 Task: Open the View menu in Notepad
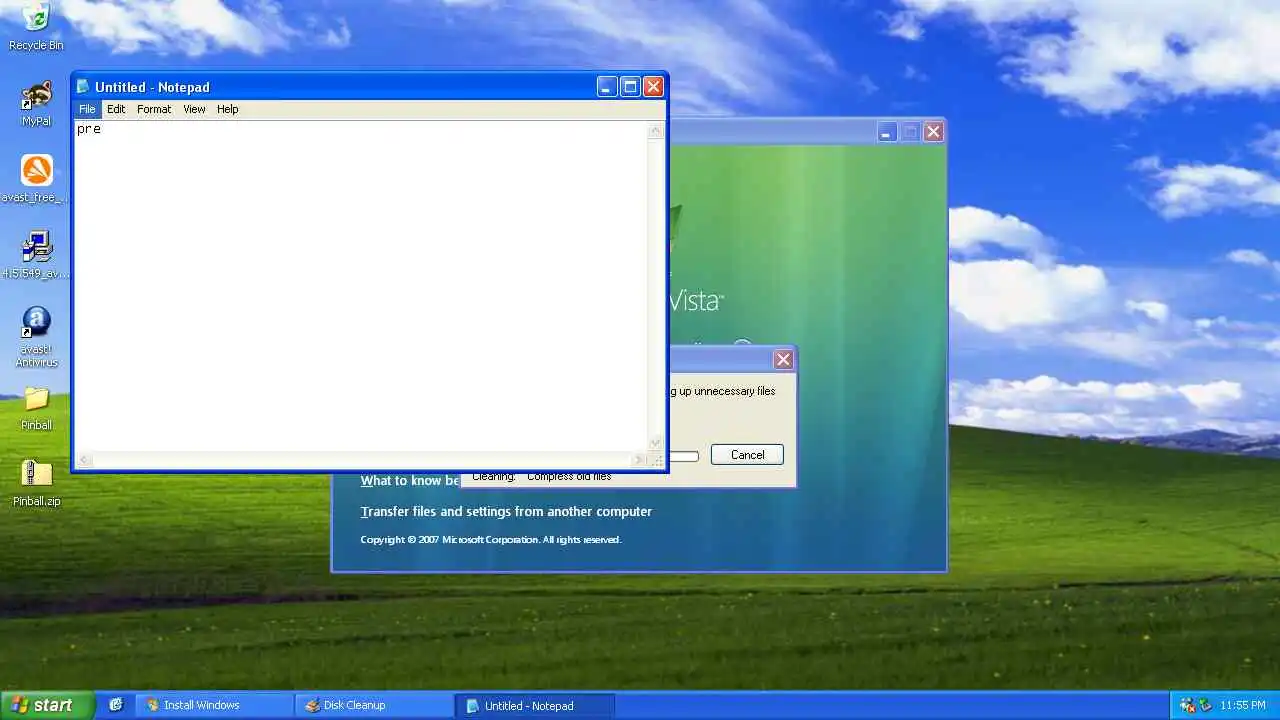(194, 109)
